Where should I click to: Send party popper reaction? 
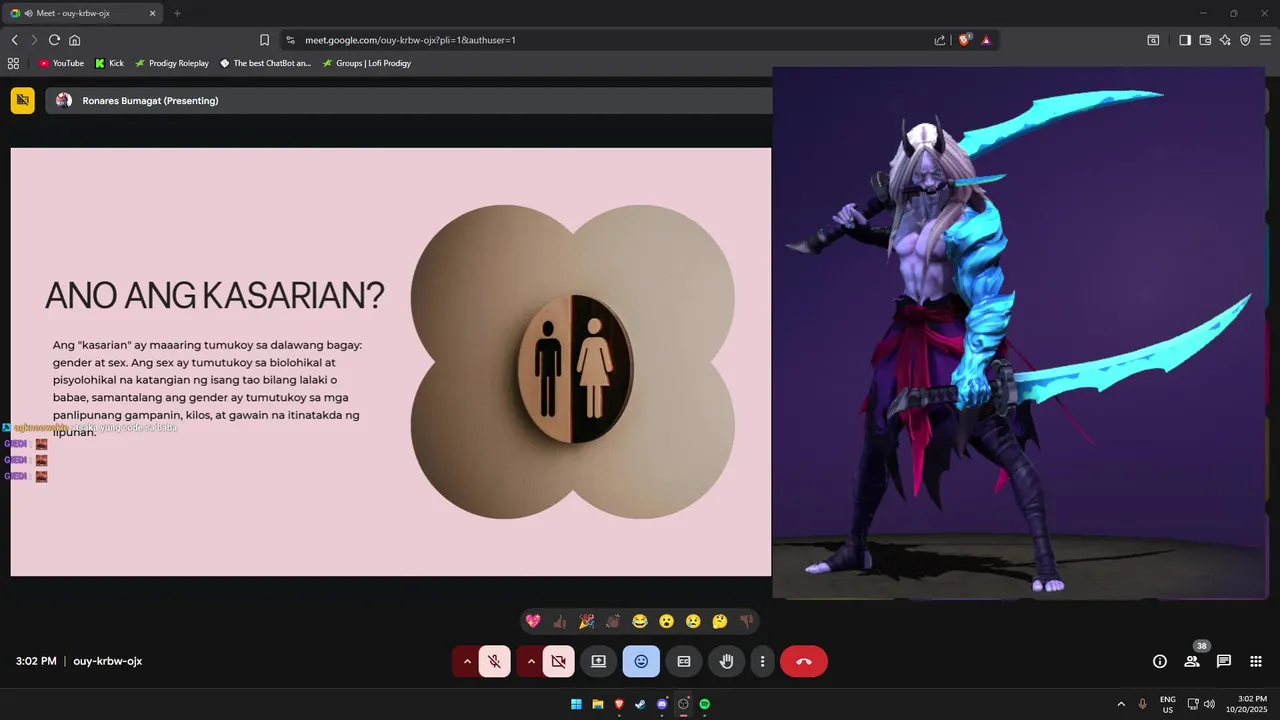(586, 621)
